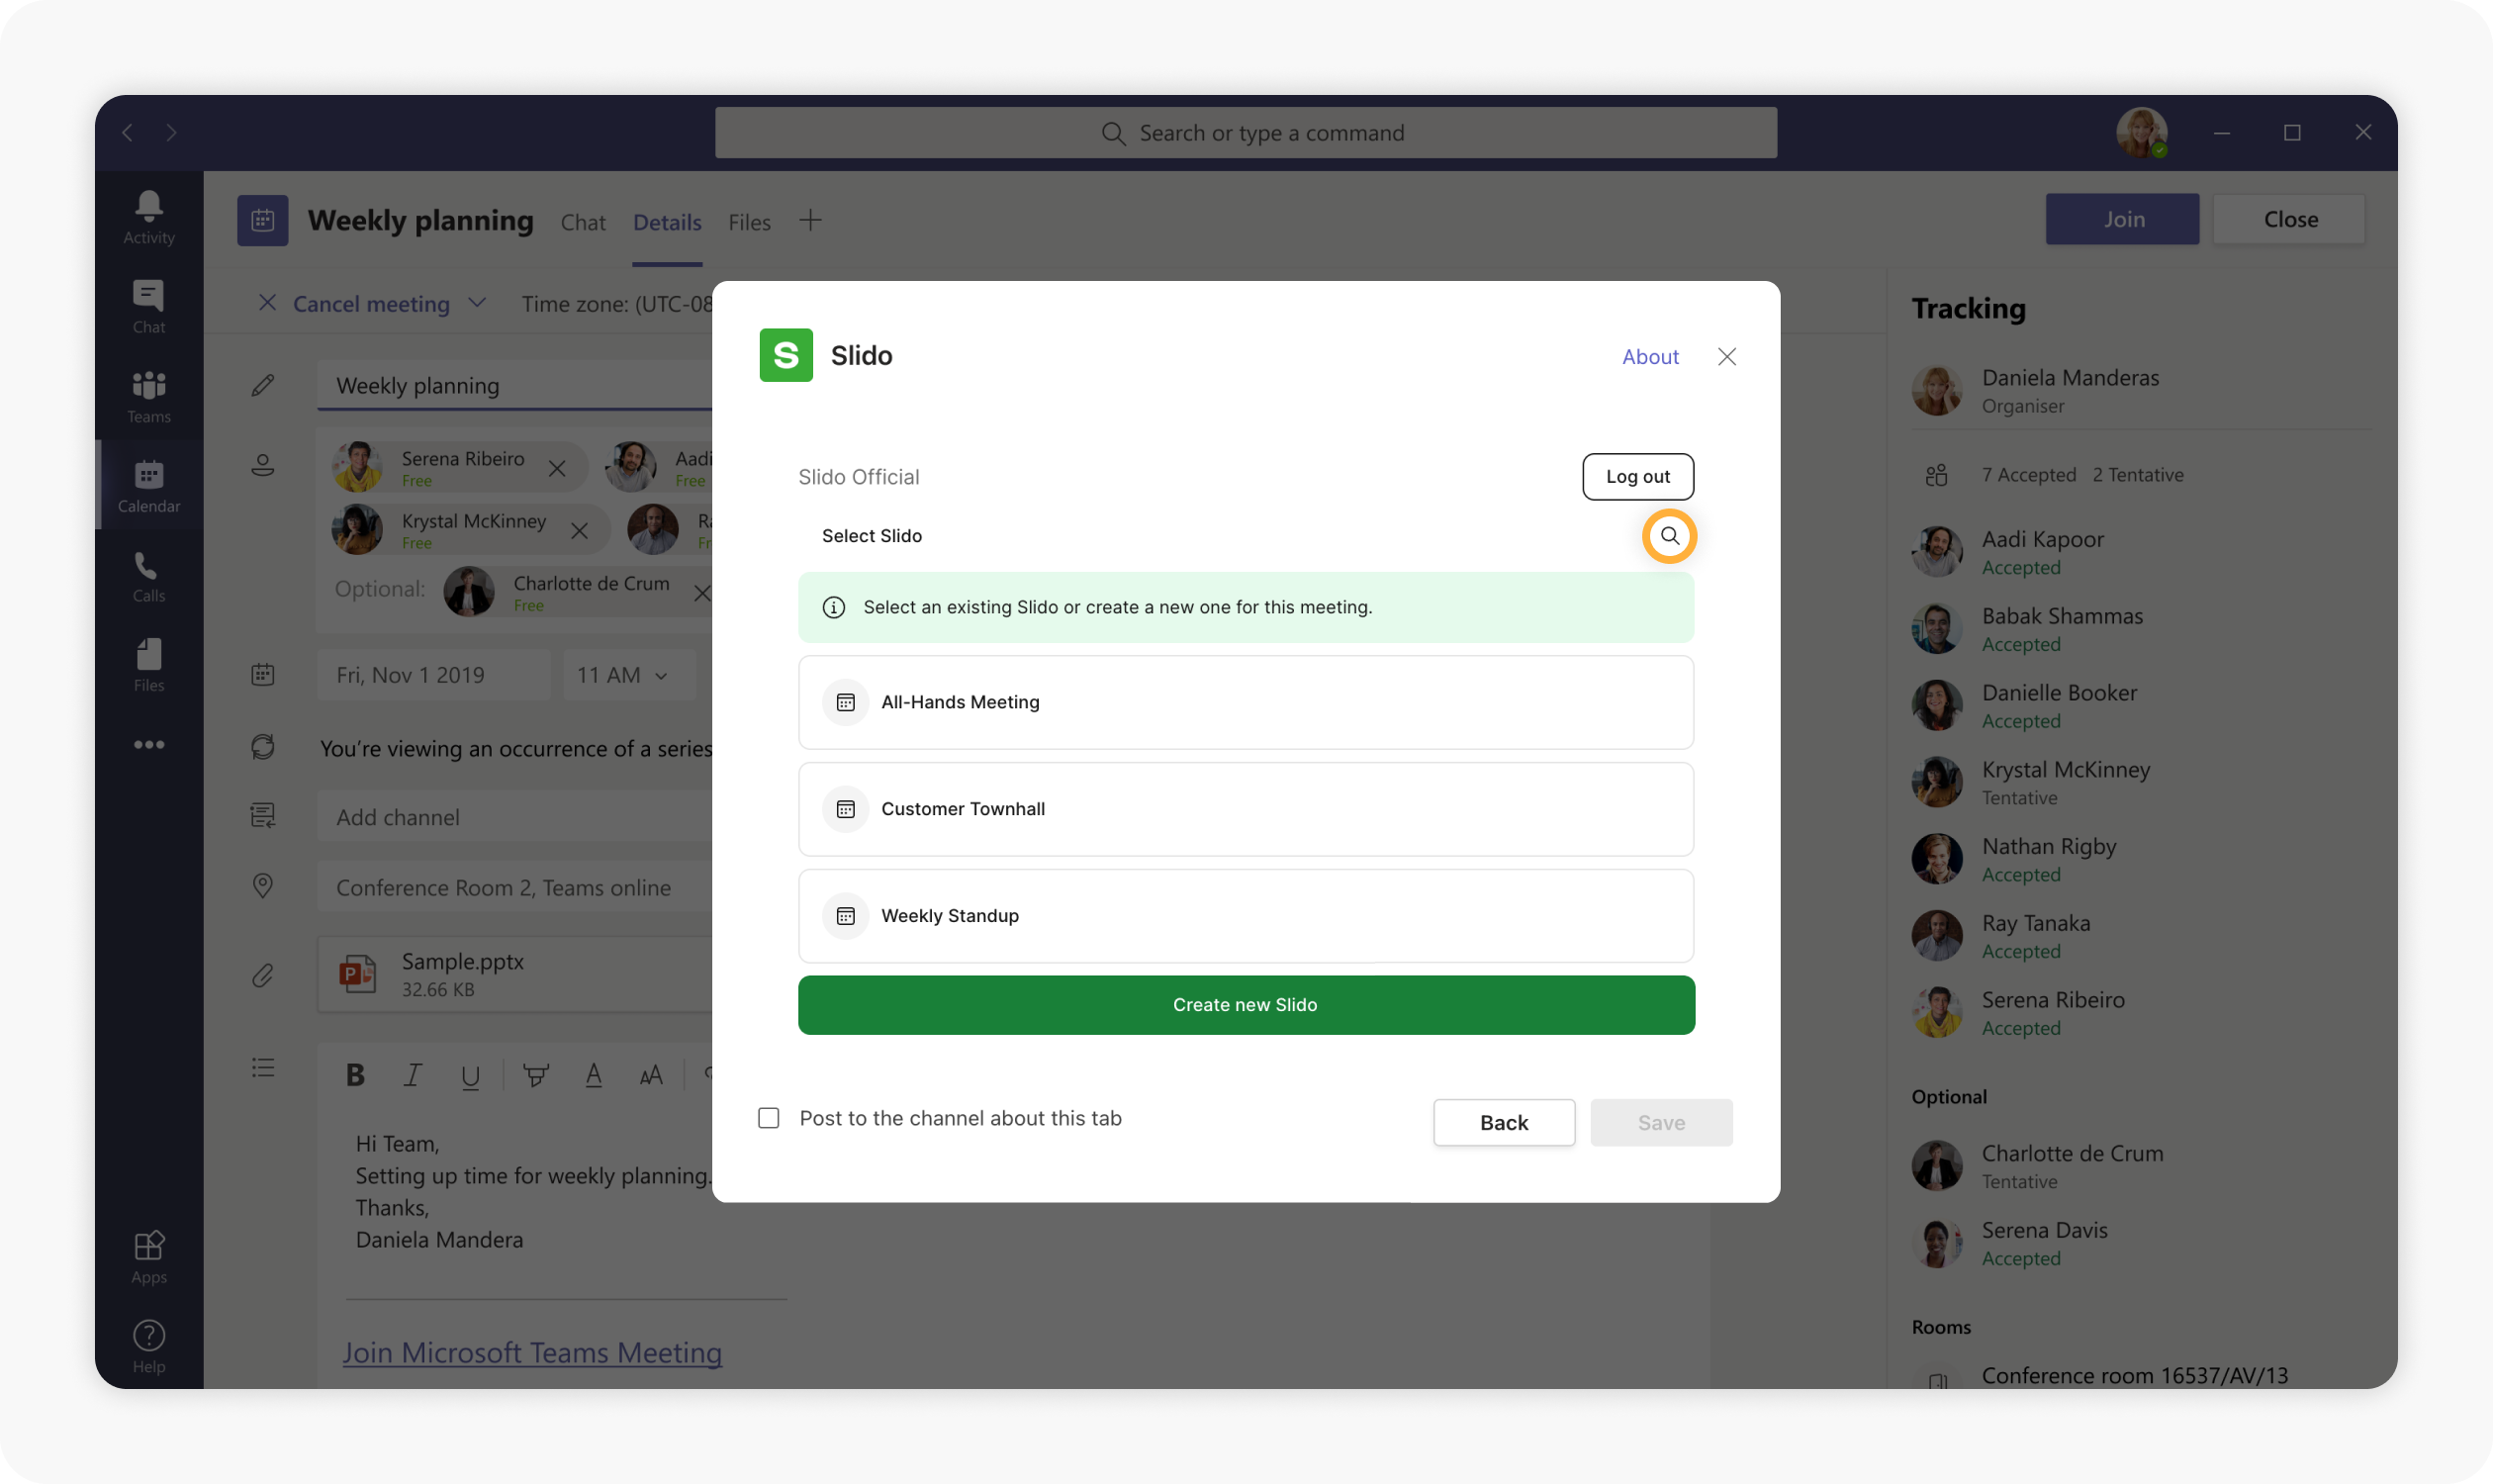
Task: Click the text highlight color icon
Action: pyautogui.click(x=536, y=1076)
